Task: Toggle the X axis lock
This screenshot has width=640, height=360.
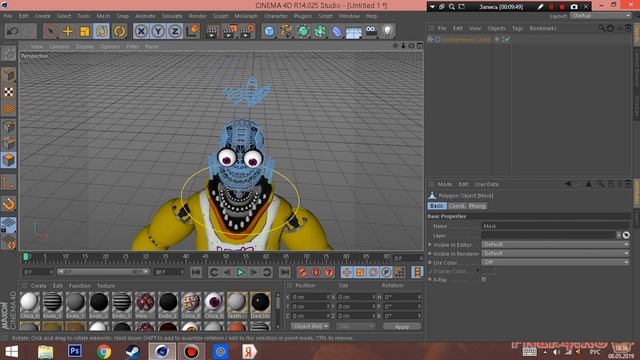Action: pyautogui.click(x=141, y=31)
